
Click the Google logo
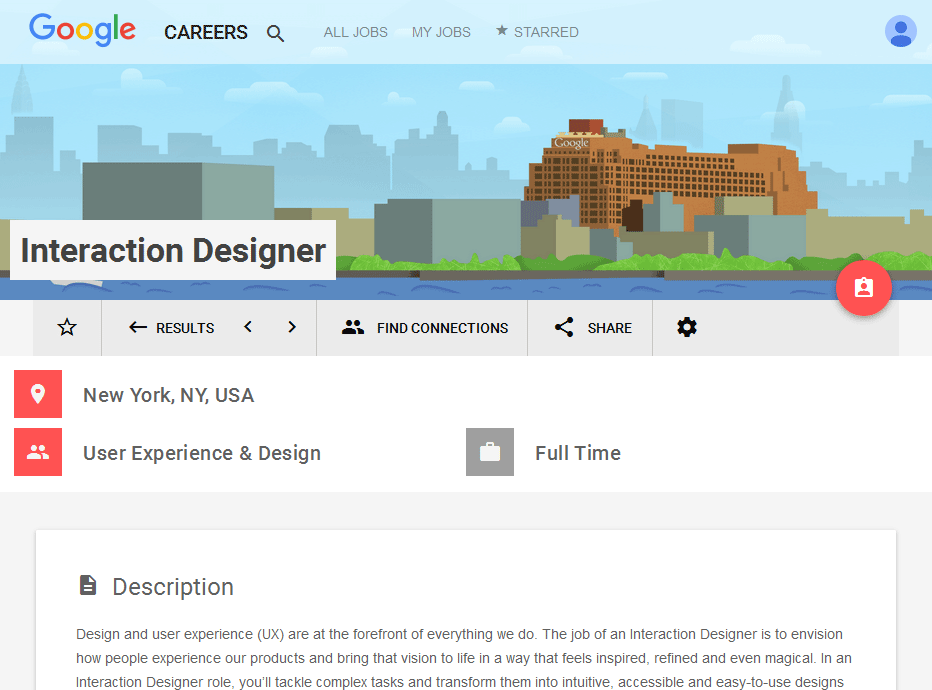click(83, 30)
